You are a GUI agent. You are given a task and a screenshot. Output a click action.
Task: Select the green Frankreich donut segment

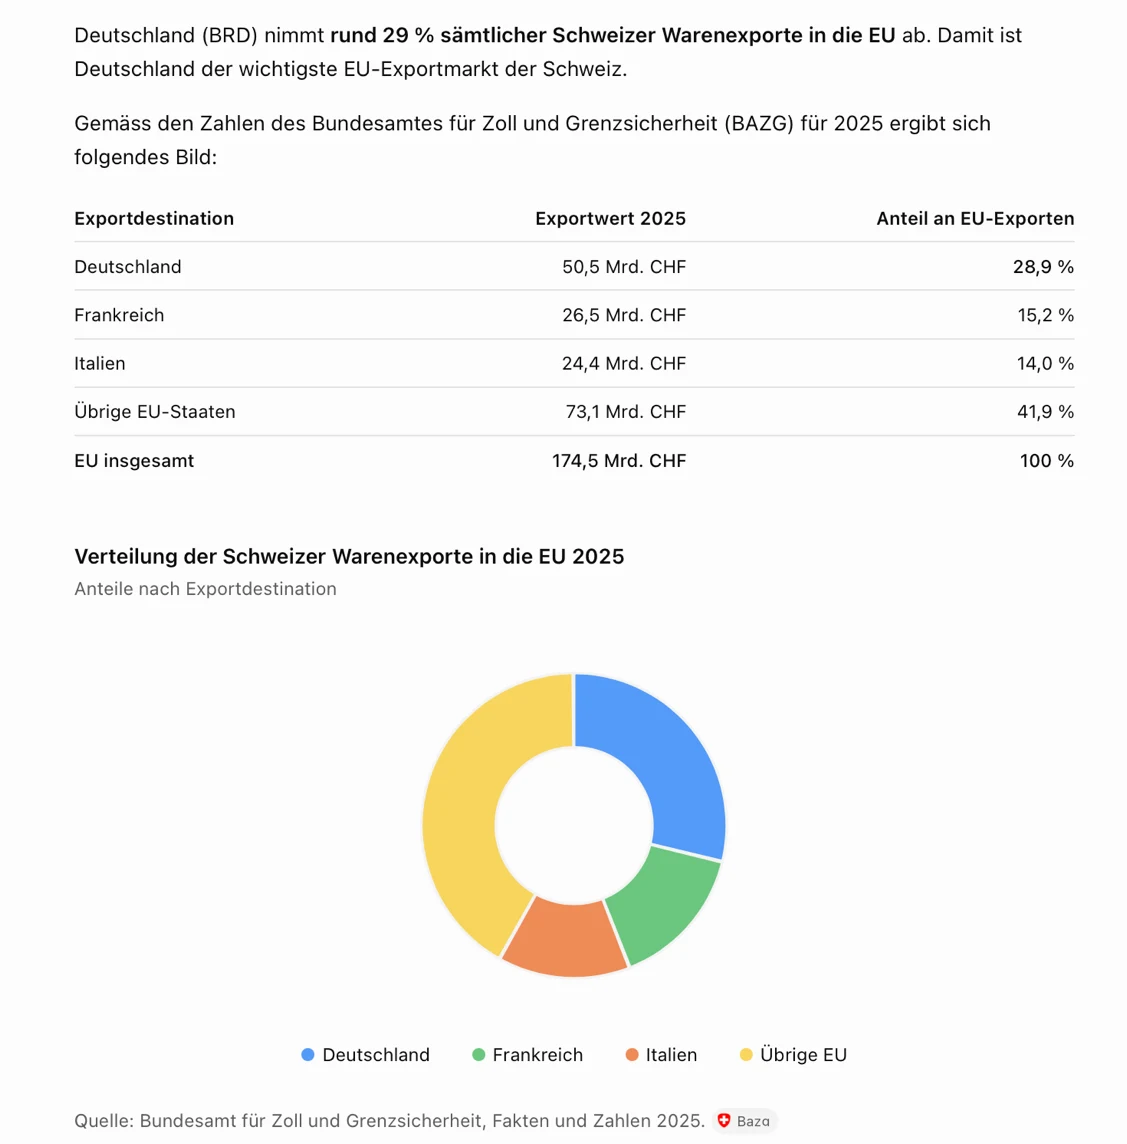click(665, 907)
